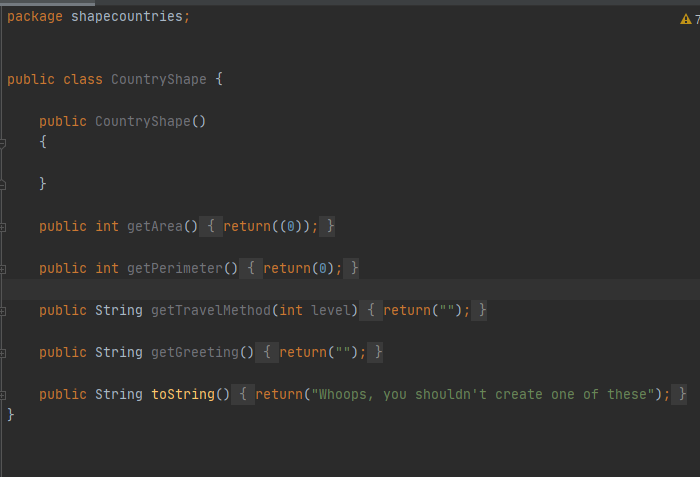Click the level parameter name

331,310
